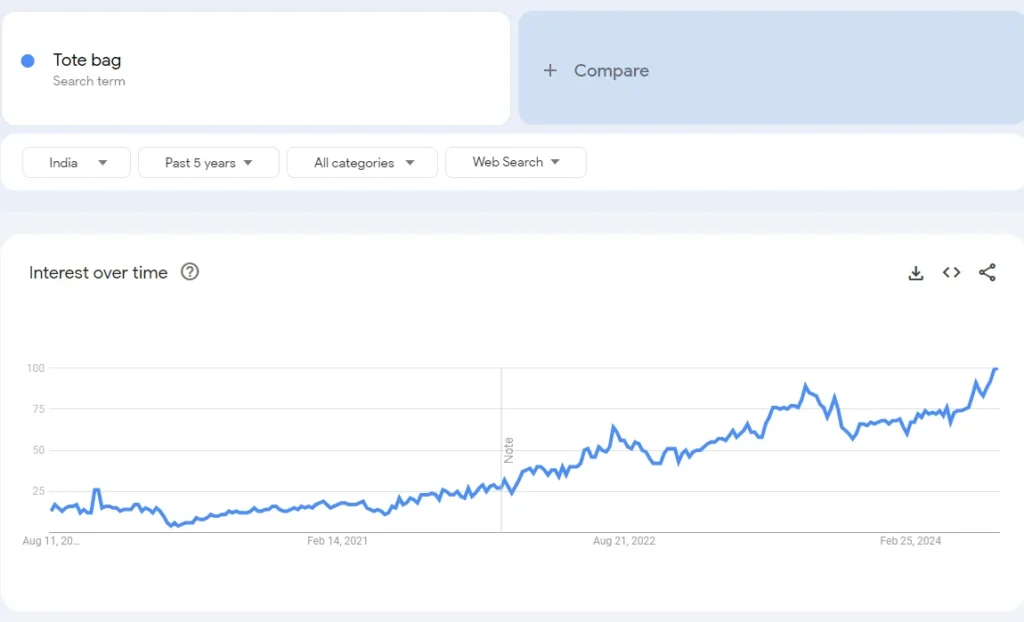Image resolution: width=1024 pixels, height=622 pixels.
Task: Click the chart peak reaching 100
Action: coord(995,368)
